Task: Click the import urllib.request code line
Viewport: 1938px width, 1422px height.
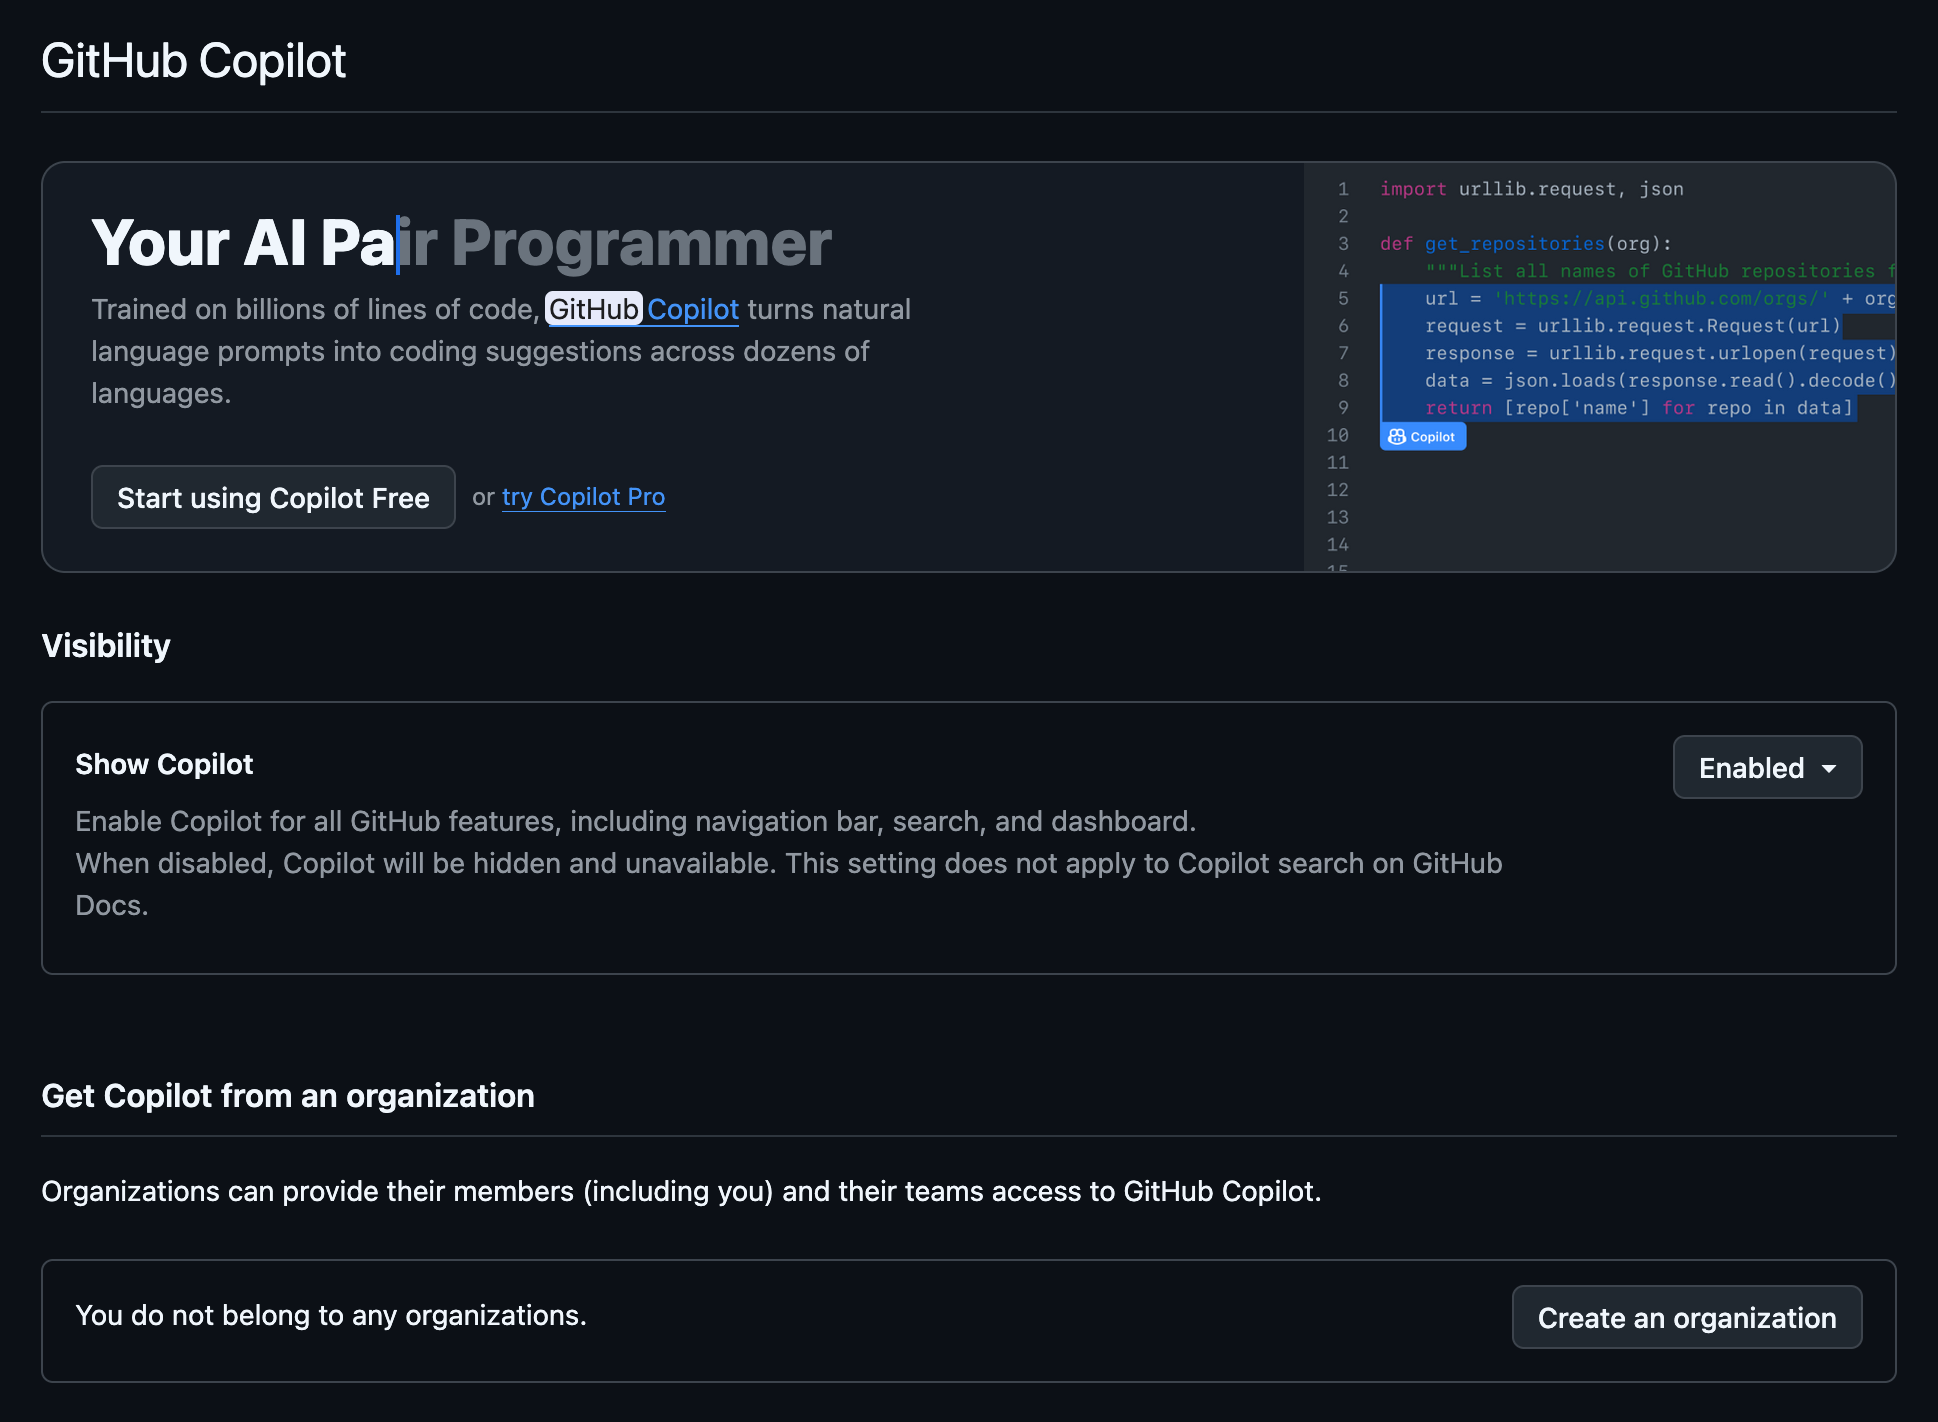Action: point(1531,189)
